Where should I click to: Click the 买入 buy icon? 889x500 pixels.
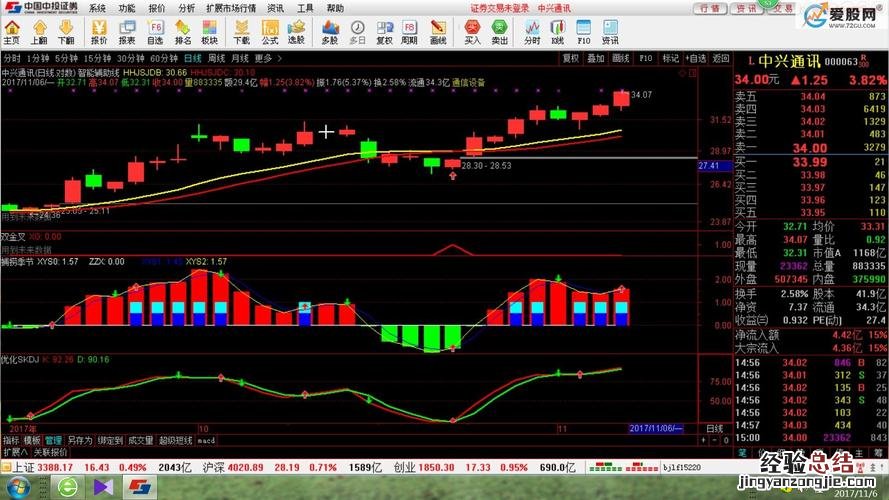473,33
